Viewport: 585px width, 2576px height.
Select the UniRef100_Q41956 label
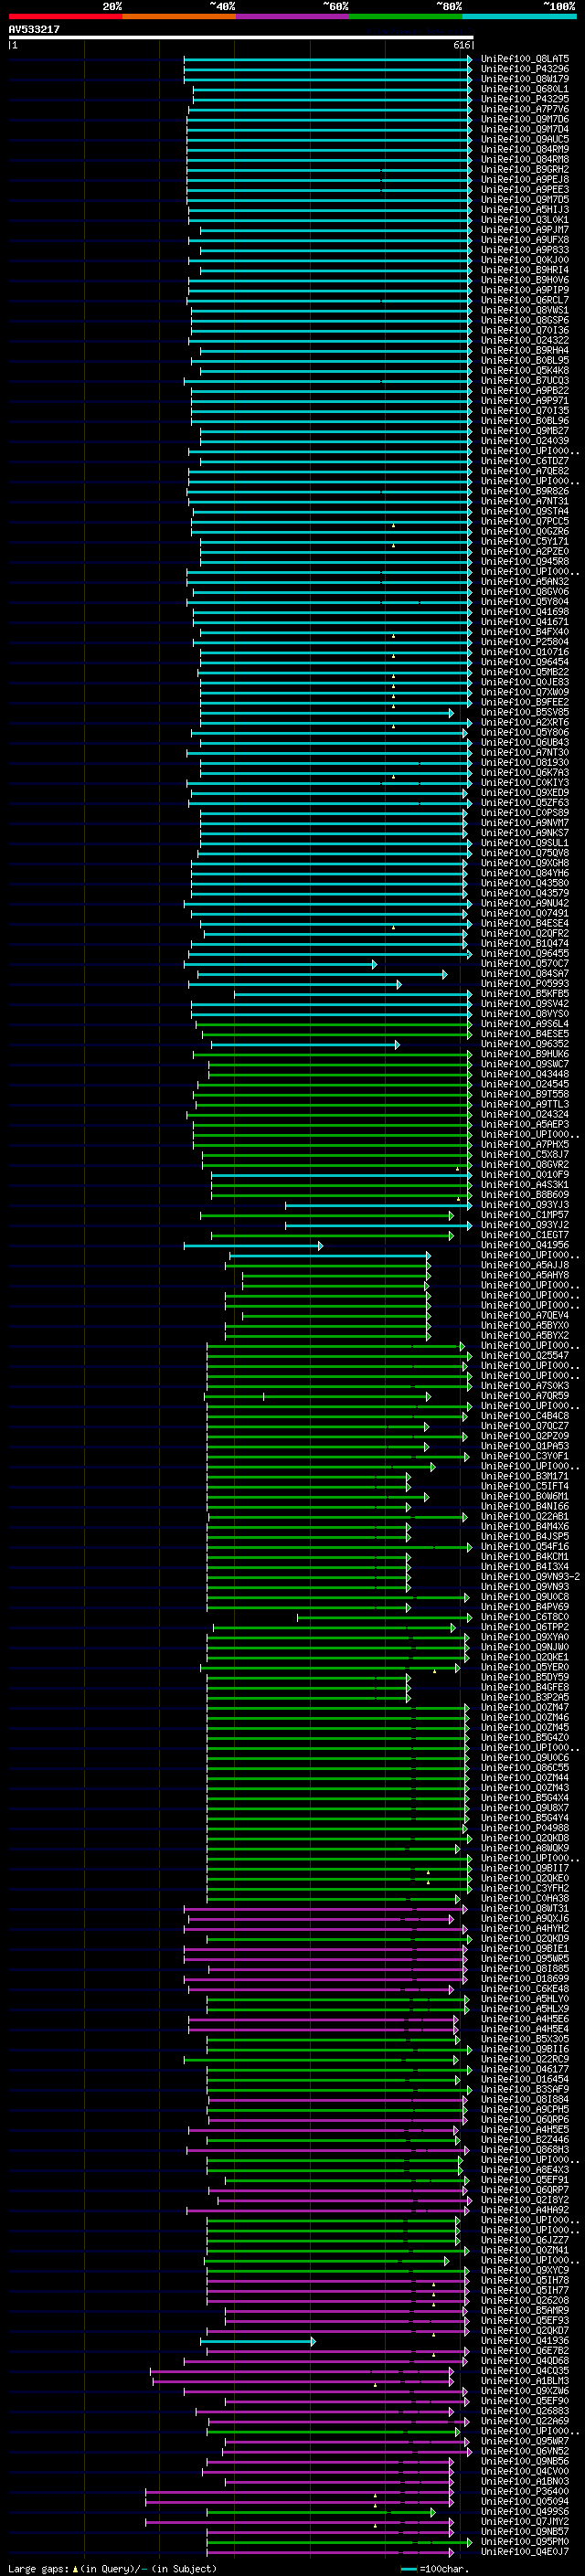point(525,1245)
